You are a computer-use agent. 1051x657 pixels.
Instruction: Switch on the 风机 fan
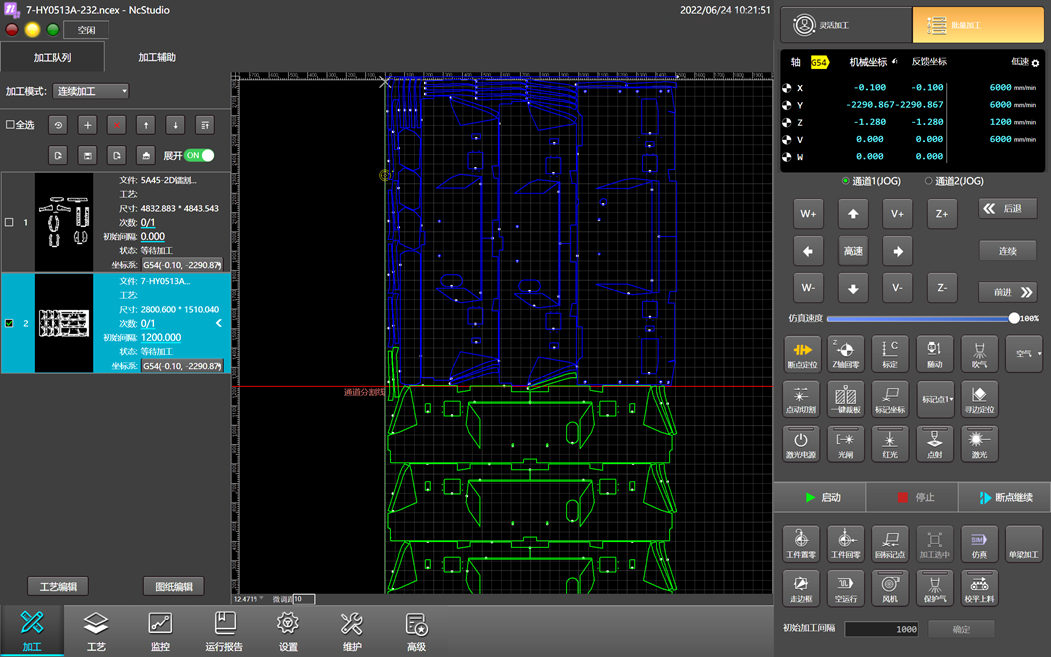[889, 587]
